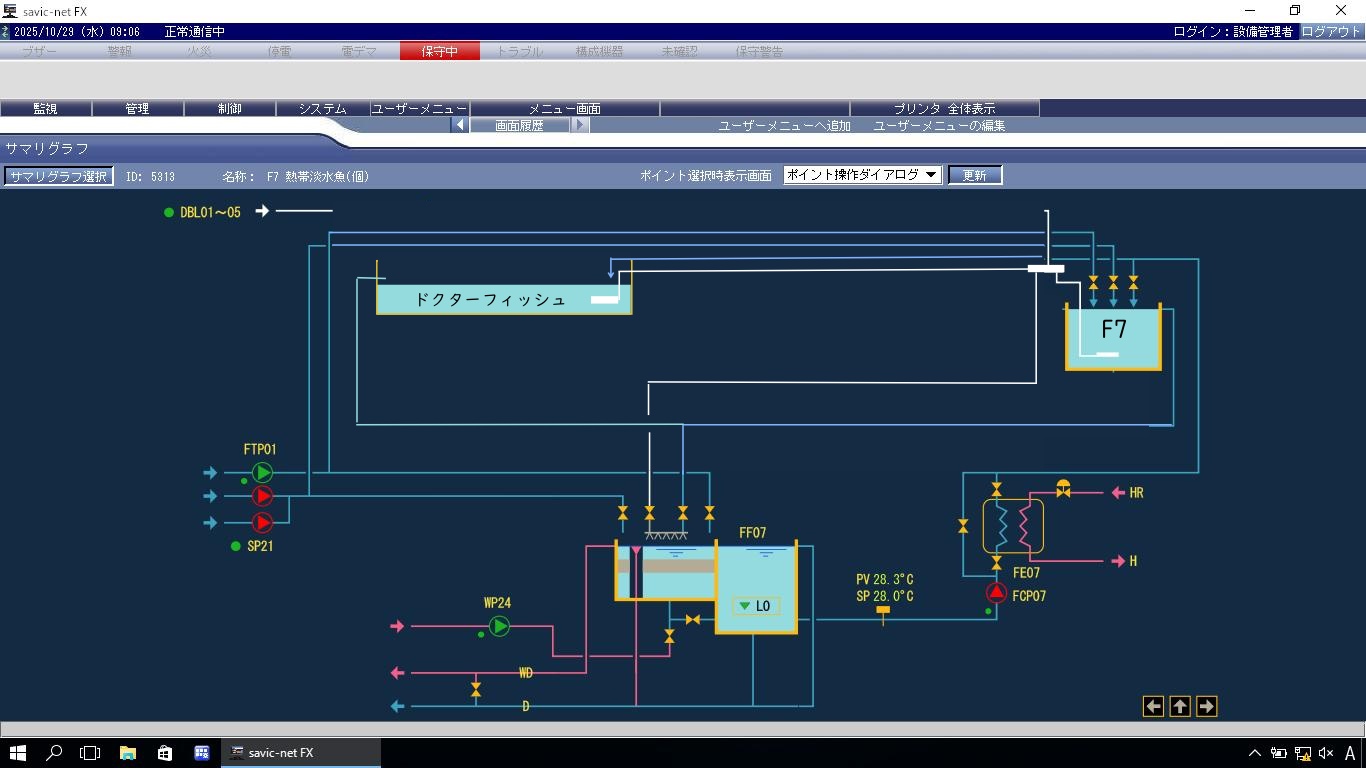Open File Explorer from the taskbar
Image resolution: width=1366 pixels, height=768 pixels.
point(128,753)
